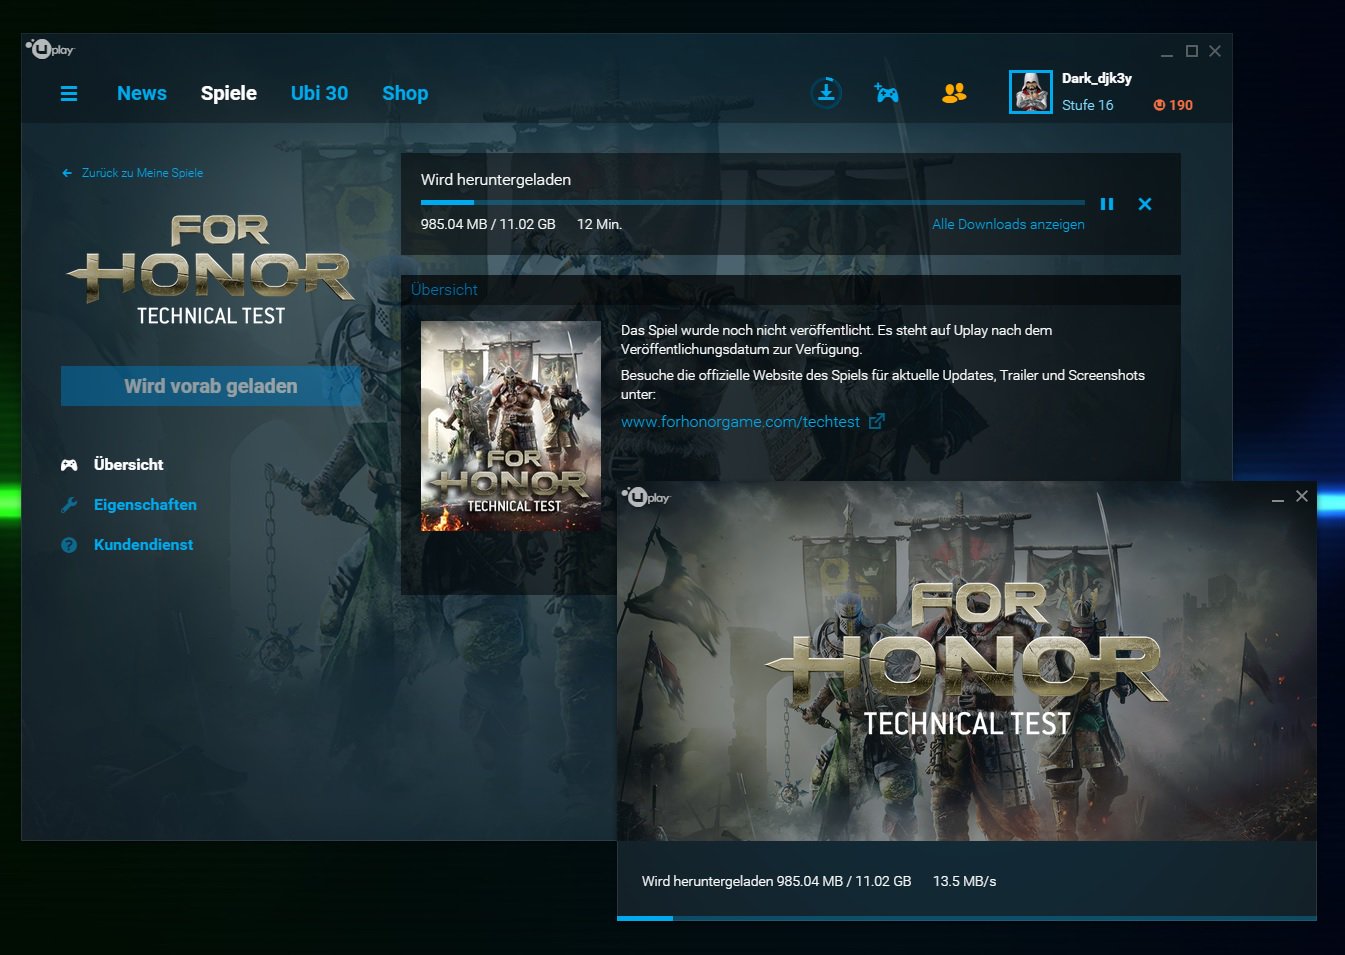Close the launcher popup window

tap(1302, 496)
